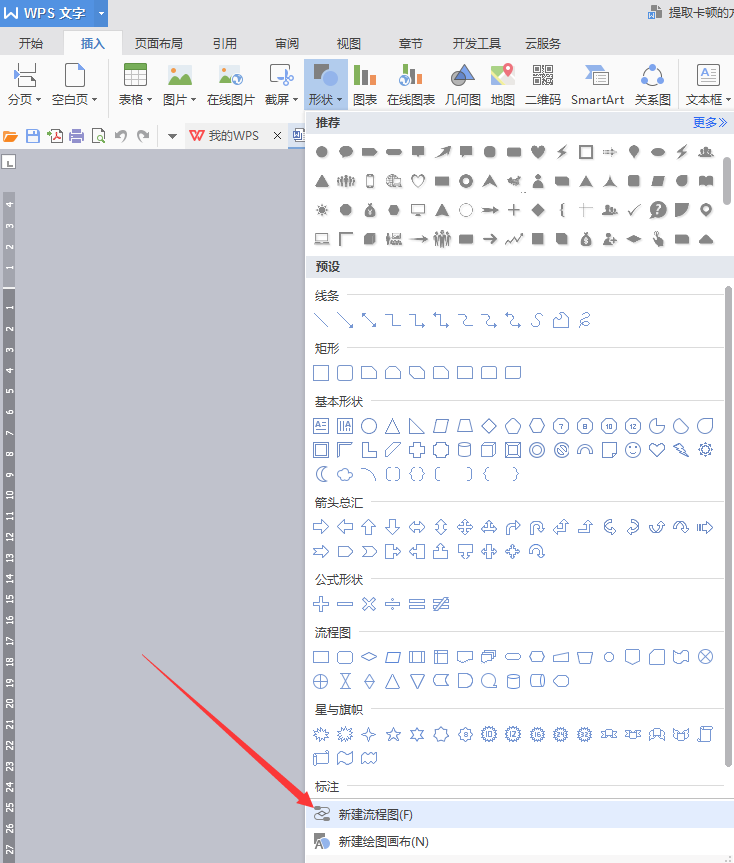Image resolution: width=734 pixels, height=863 pixels.
Task: Click the 关系图 relationship diagram icon
Action: [652, 82]
